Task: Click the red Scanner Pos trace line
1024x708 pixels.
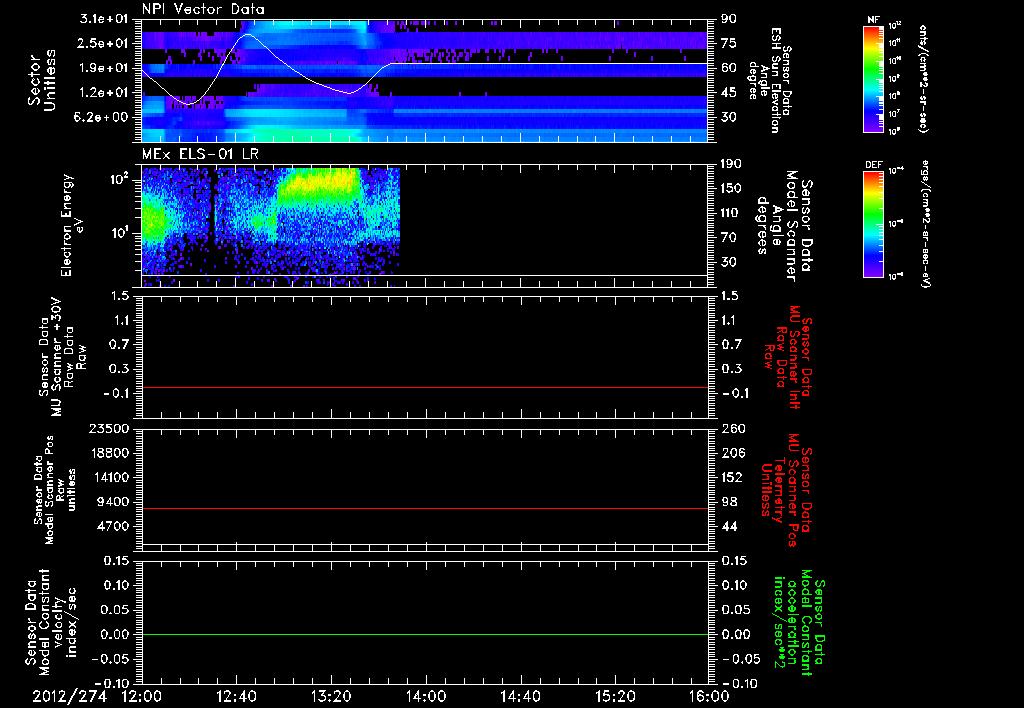Action: 424,508
